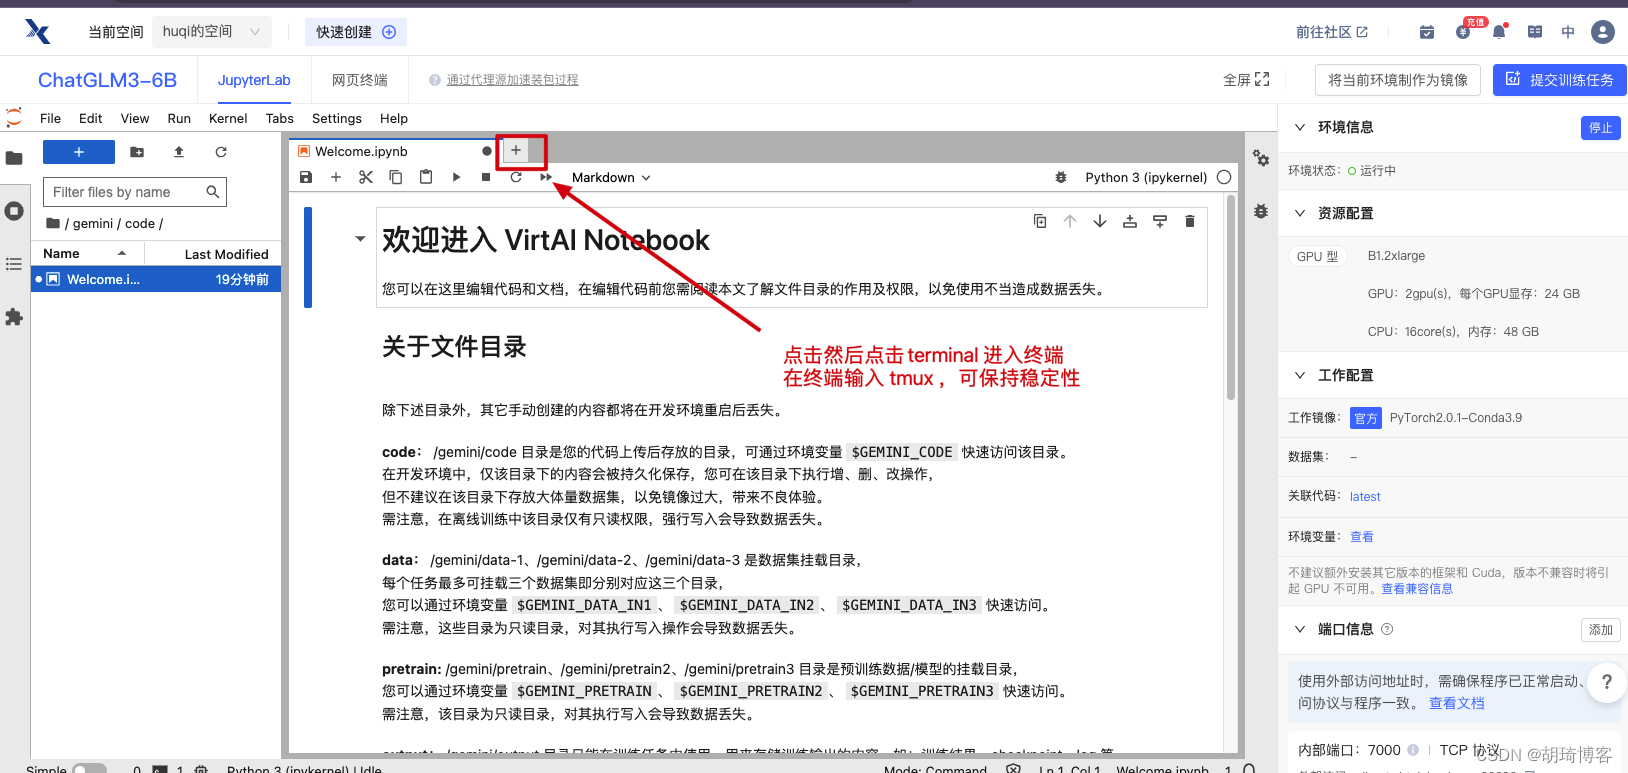Click notebook vertical scrollbar
Viewport: 1628px width, 773px height.
[1231, 300]
